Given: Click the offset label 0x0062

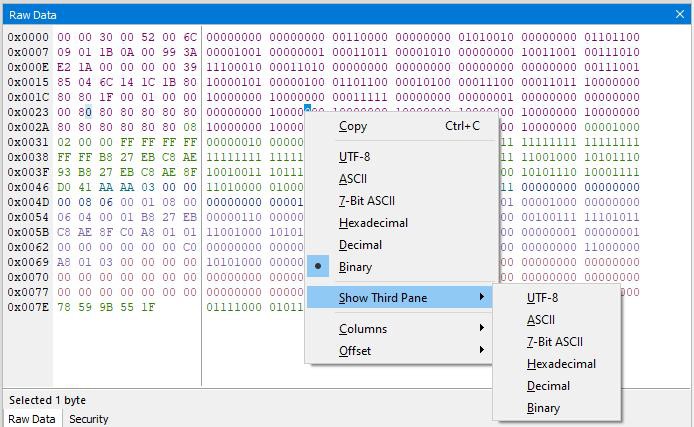Looking at the screenshot, I should tap(28, 247).
